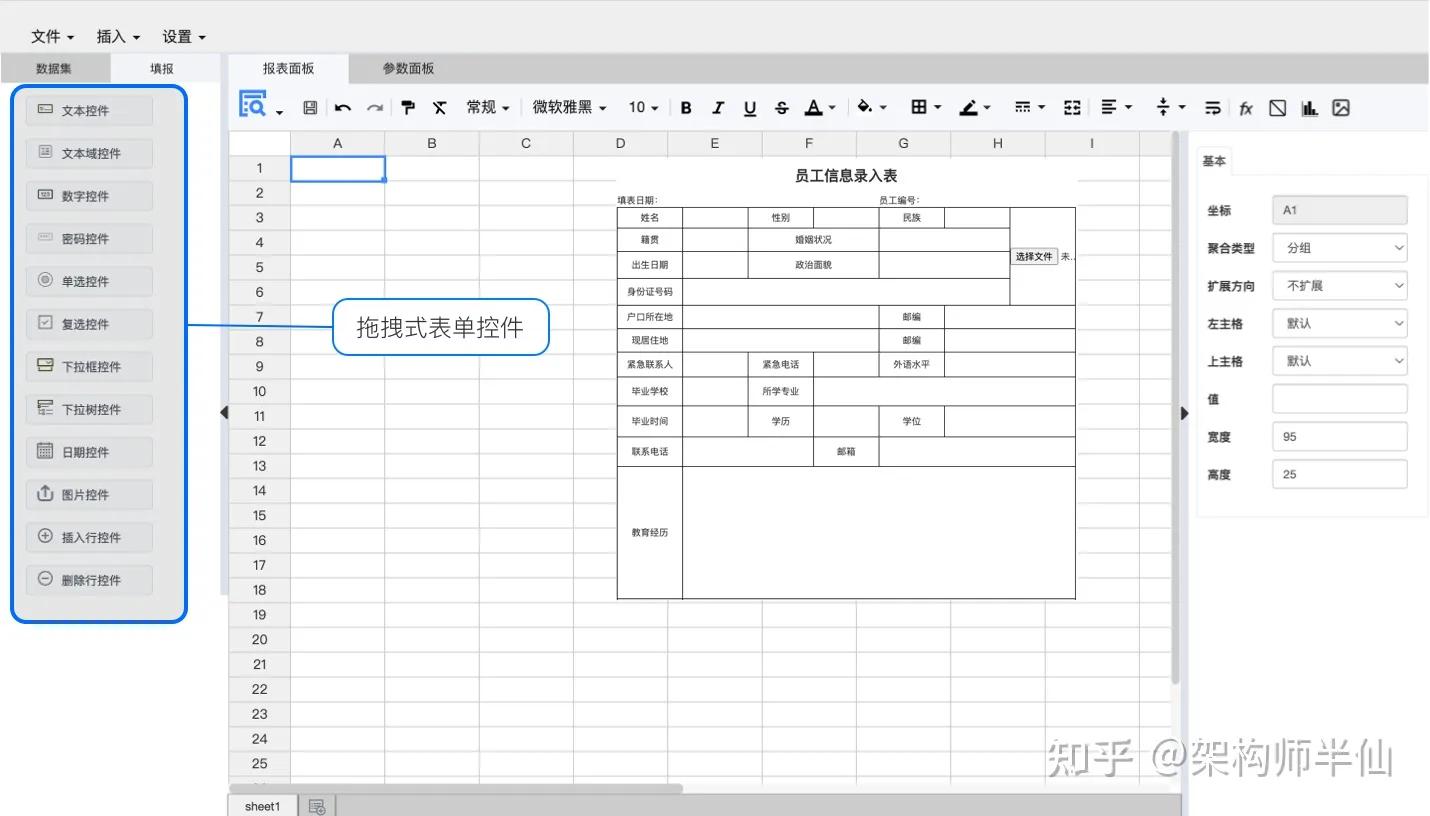1430x816 pixels.
Task: Click the 选择文件 button in the form
Action: pyautogui.click(x=1034, y=256)
